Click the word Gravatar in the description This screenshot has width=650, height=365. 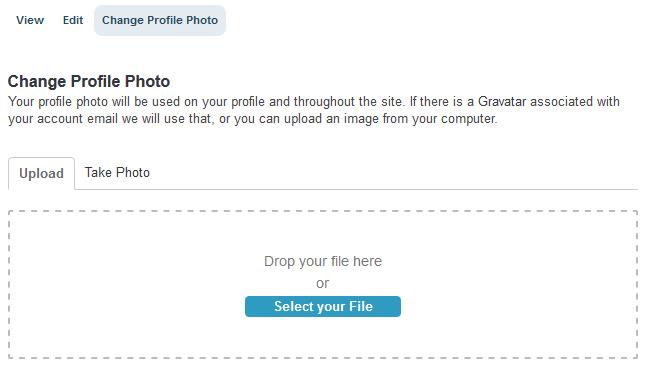pyautogui.click(x=502, y=102)
